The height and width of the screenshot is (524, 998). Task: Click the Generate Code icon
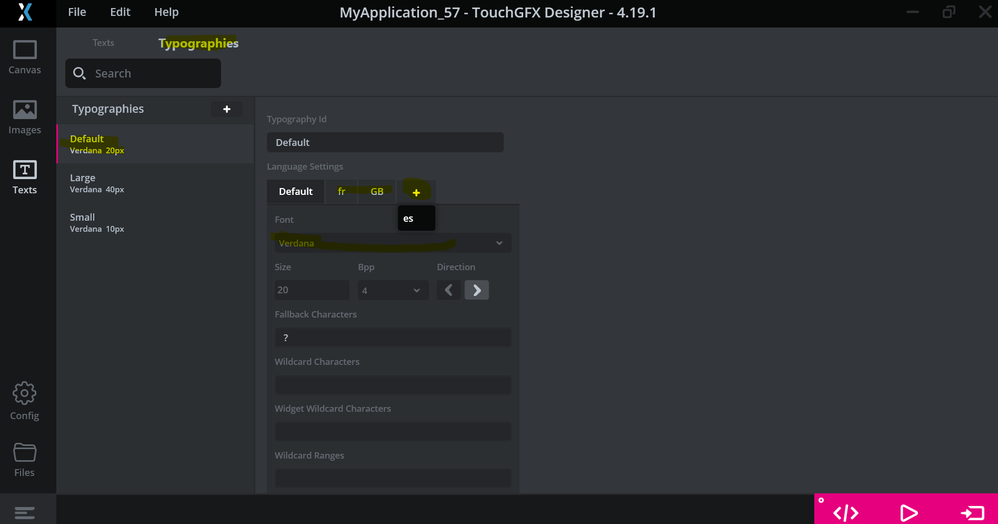click(x=845, y=513)
